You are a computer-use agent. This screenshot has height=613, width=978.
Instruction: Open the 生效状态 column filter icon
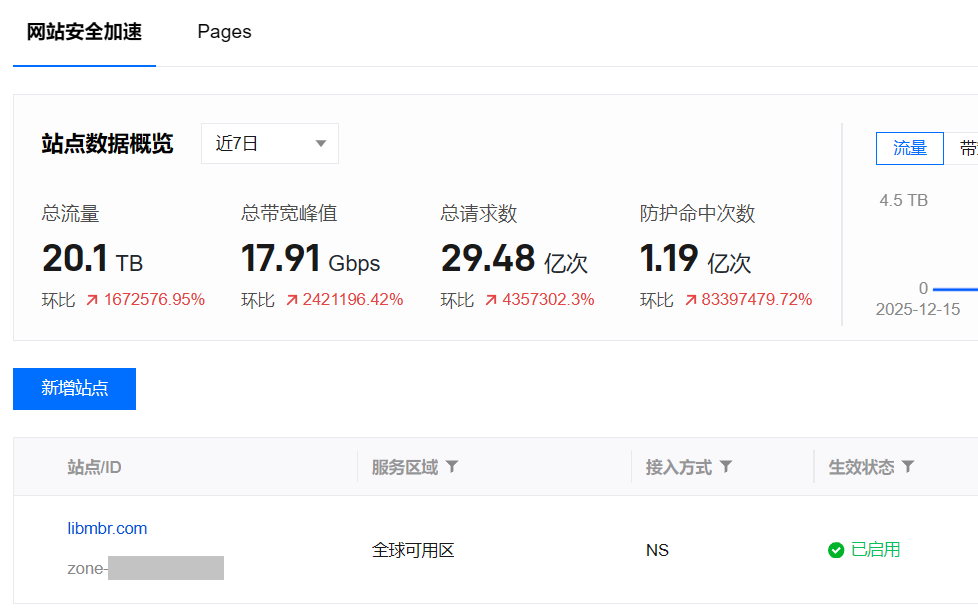pyautogui.click(x=908, y=467)
